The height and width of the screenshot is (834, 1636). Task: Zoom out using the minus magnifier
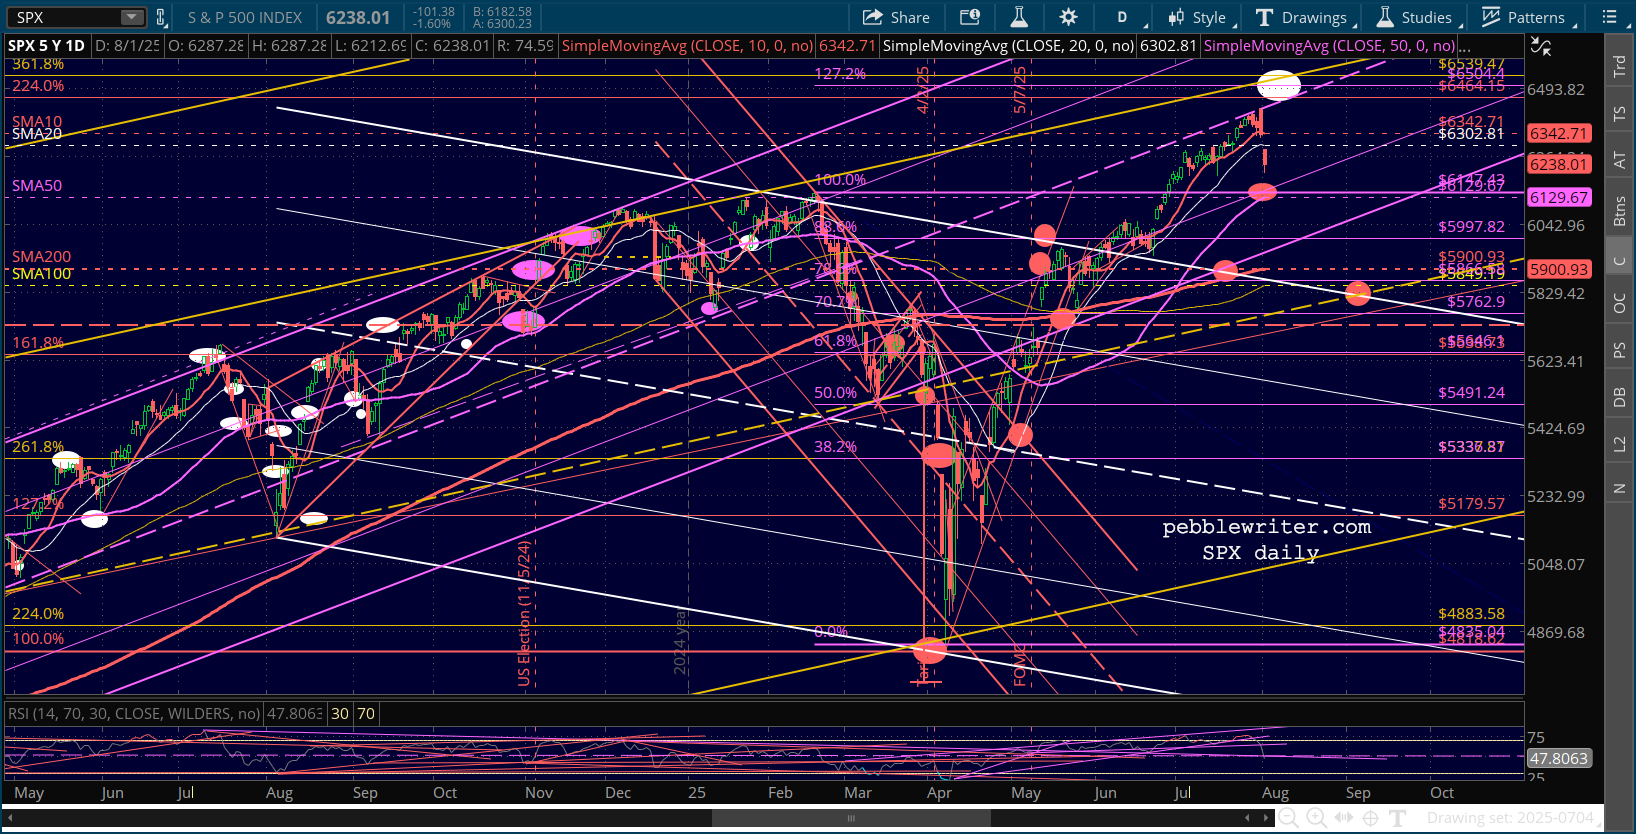coord(1289,818)
